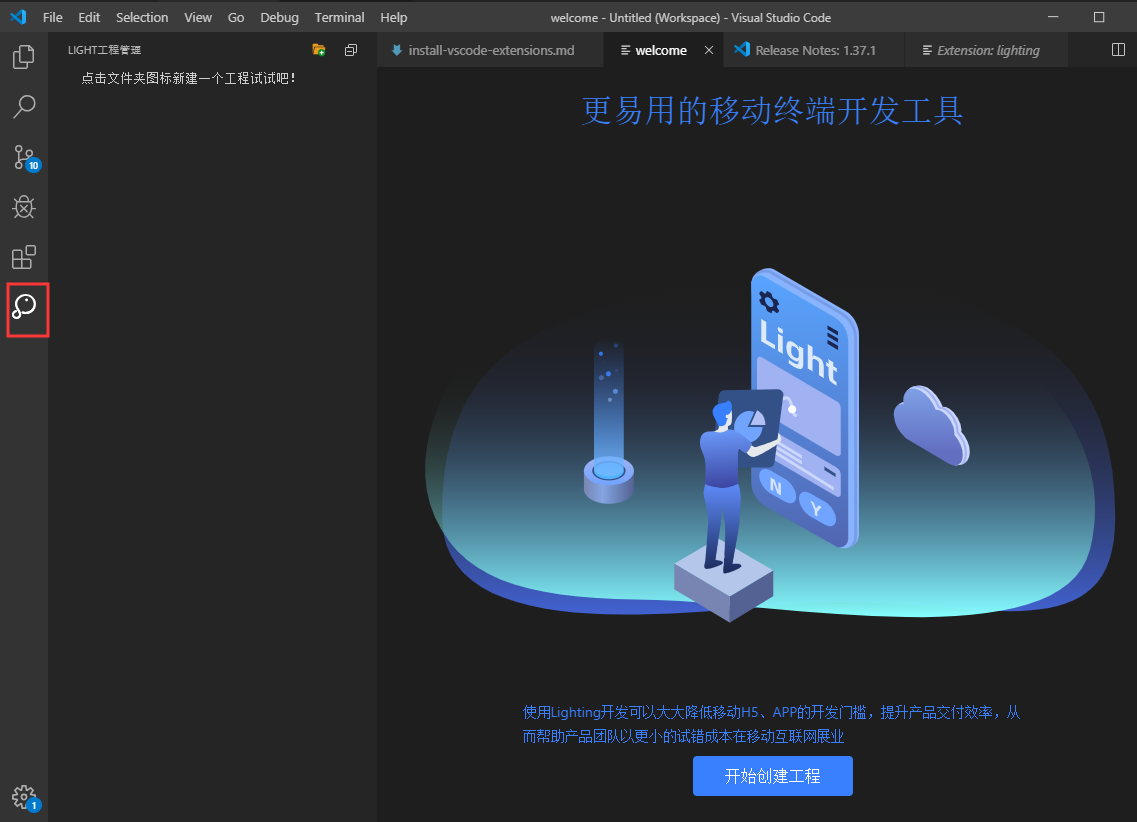Open the Extensions view icon
Viewport: 1137px width, 822px height.
pos(24,257)
